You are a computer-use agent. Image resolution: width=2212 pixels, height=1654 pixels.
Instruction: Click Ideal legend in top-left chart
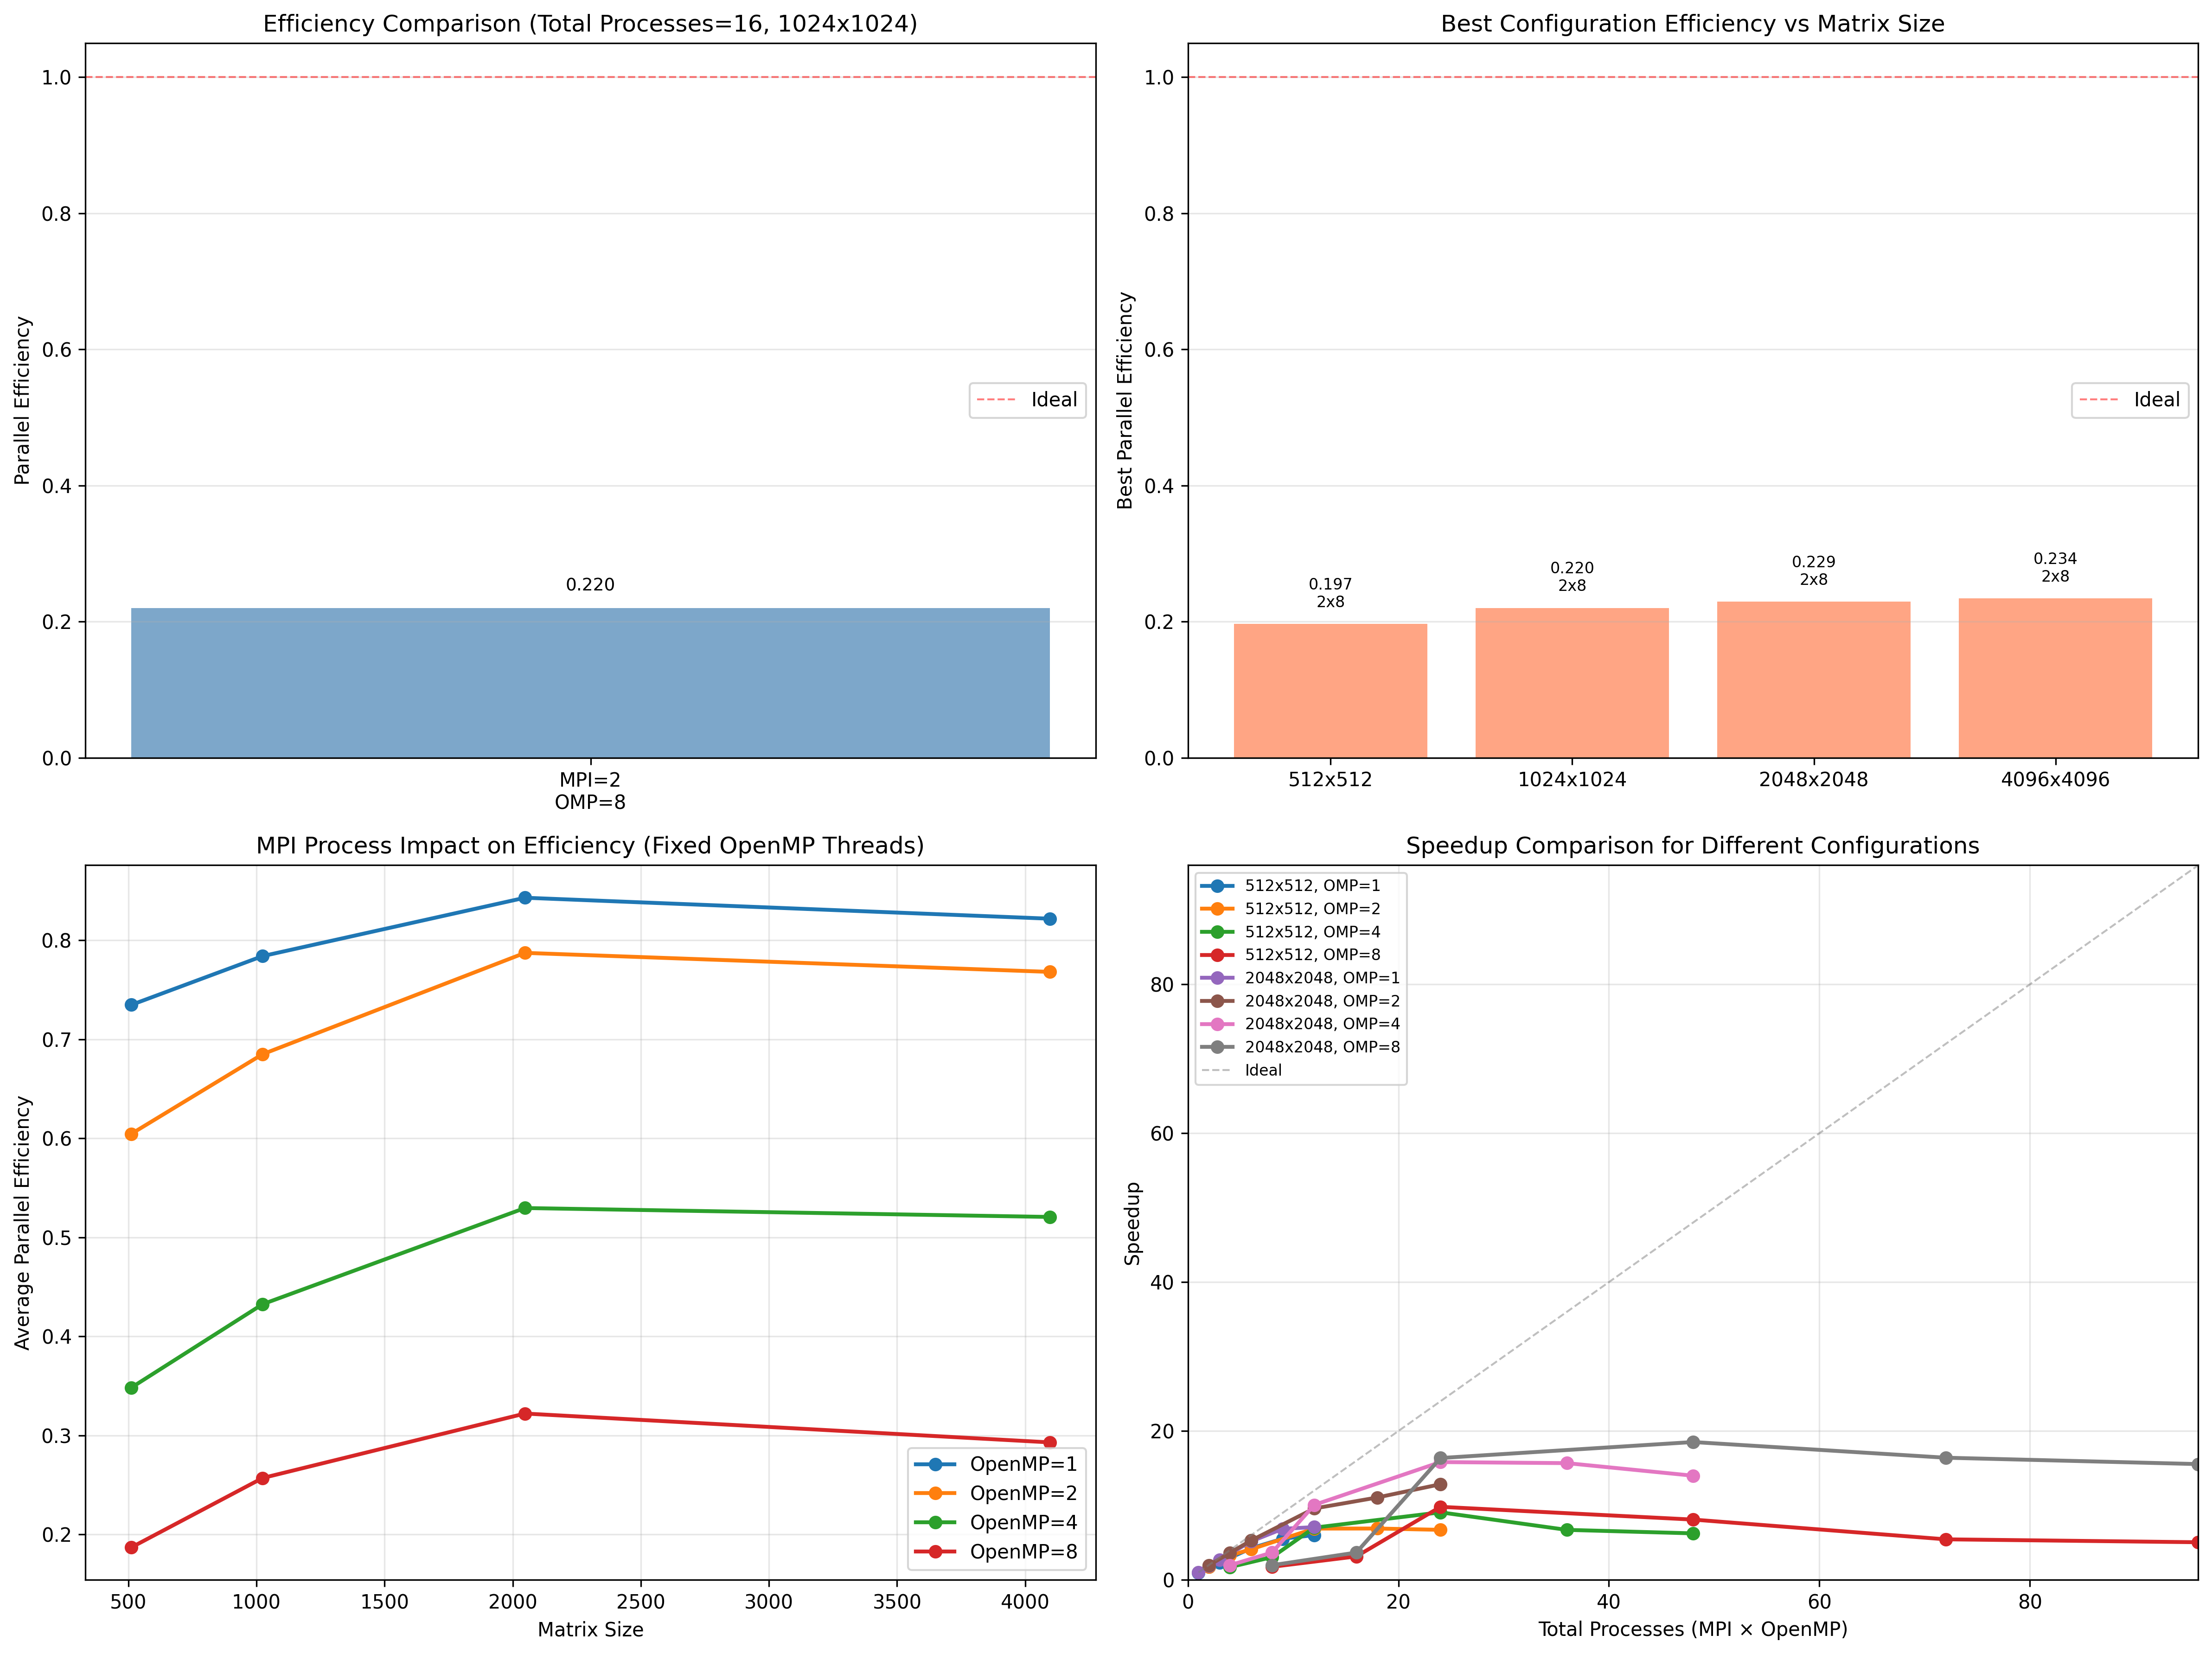(x=1027, y=400)
